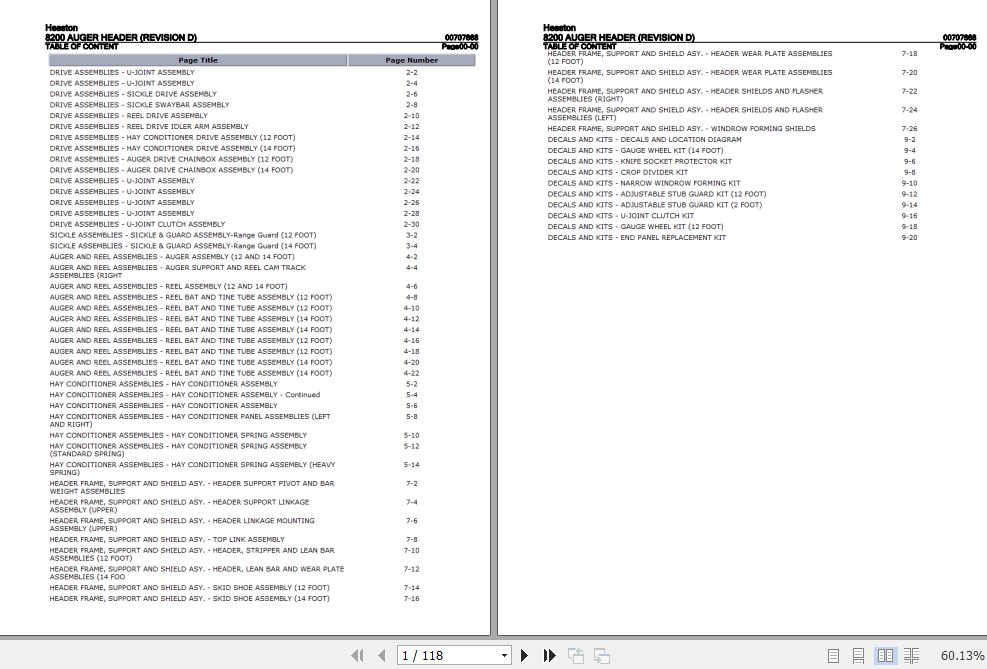
Task: Click GAUGE WHEEL KIT (14 FOOT) entry
Action: [635, 150]
